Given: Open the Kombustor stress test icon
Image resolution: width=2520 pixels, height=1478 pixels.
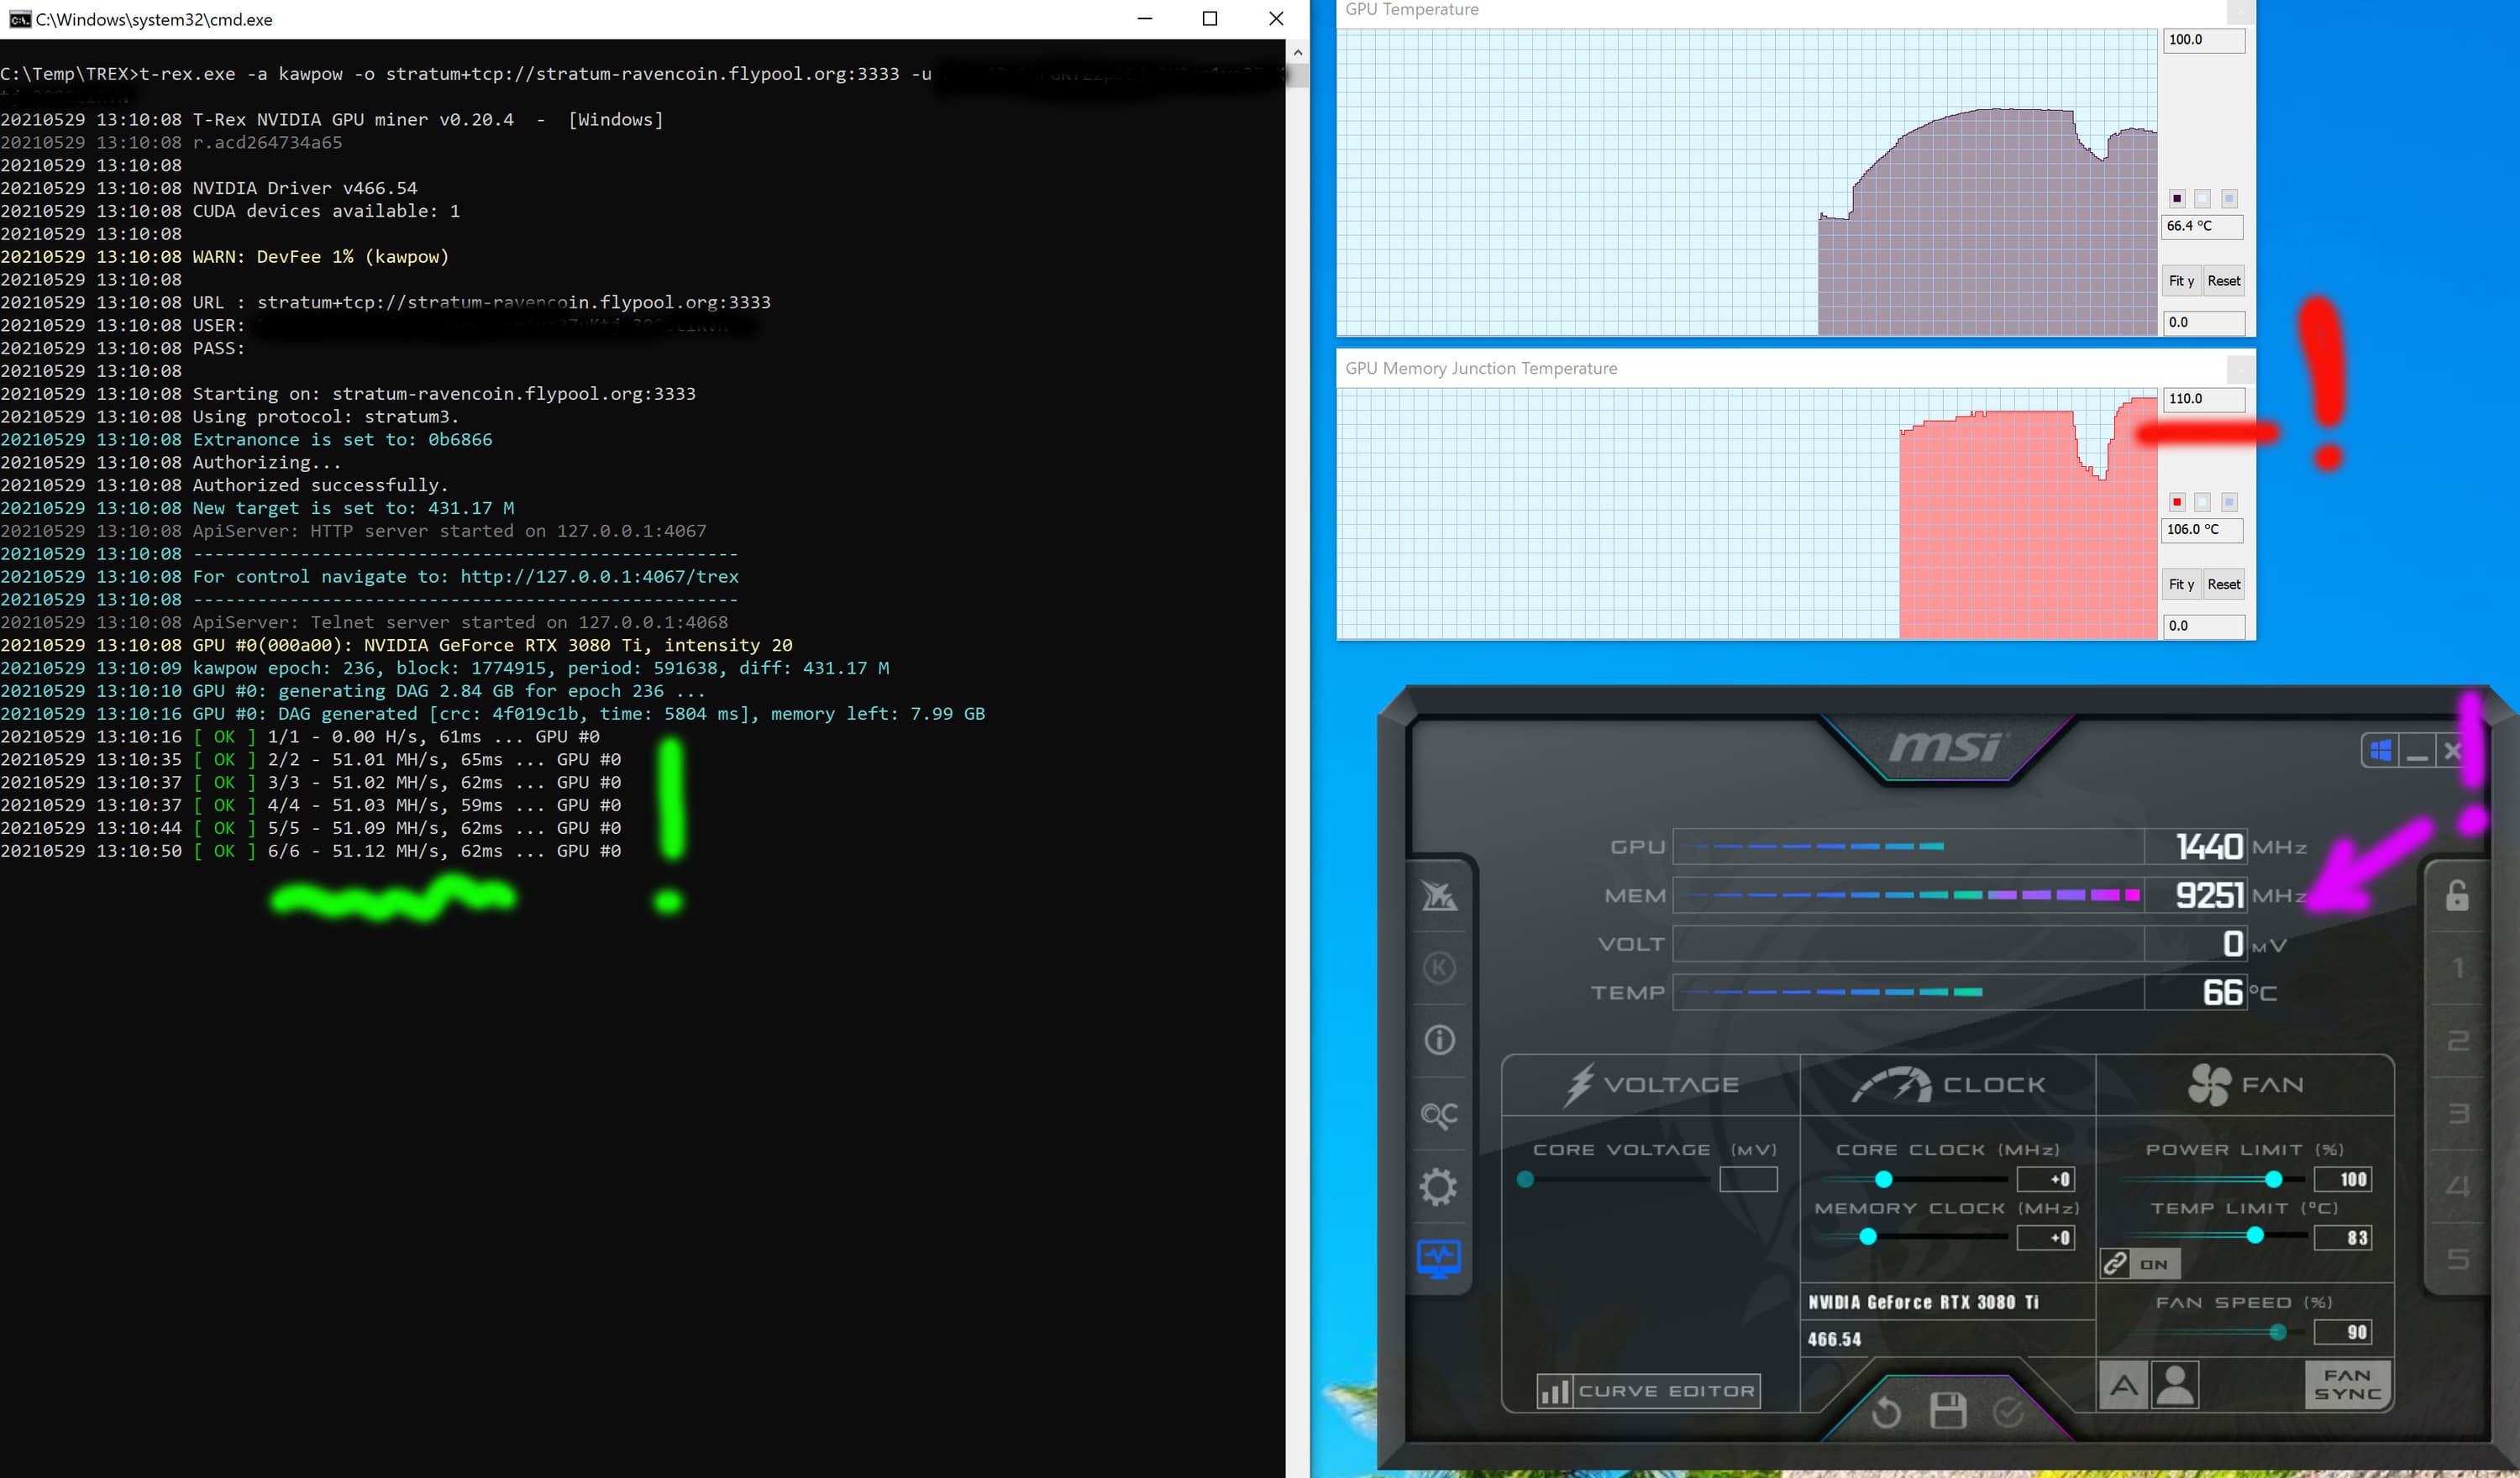Looking at the screenshot, I should point(1438,967).
